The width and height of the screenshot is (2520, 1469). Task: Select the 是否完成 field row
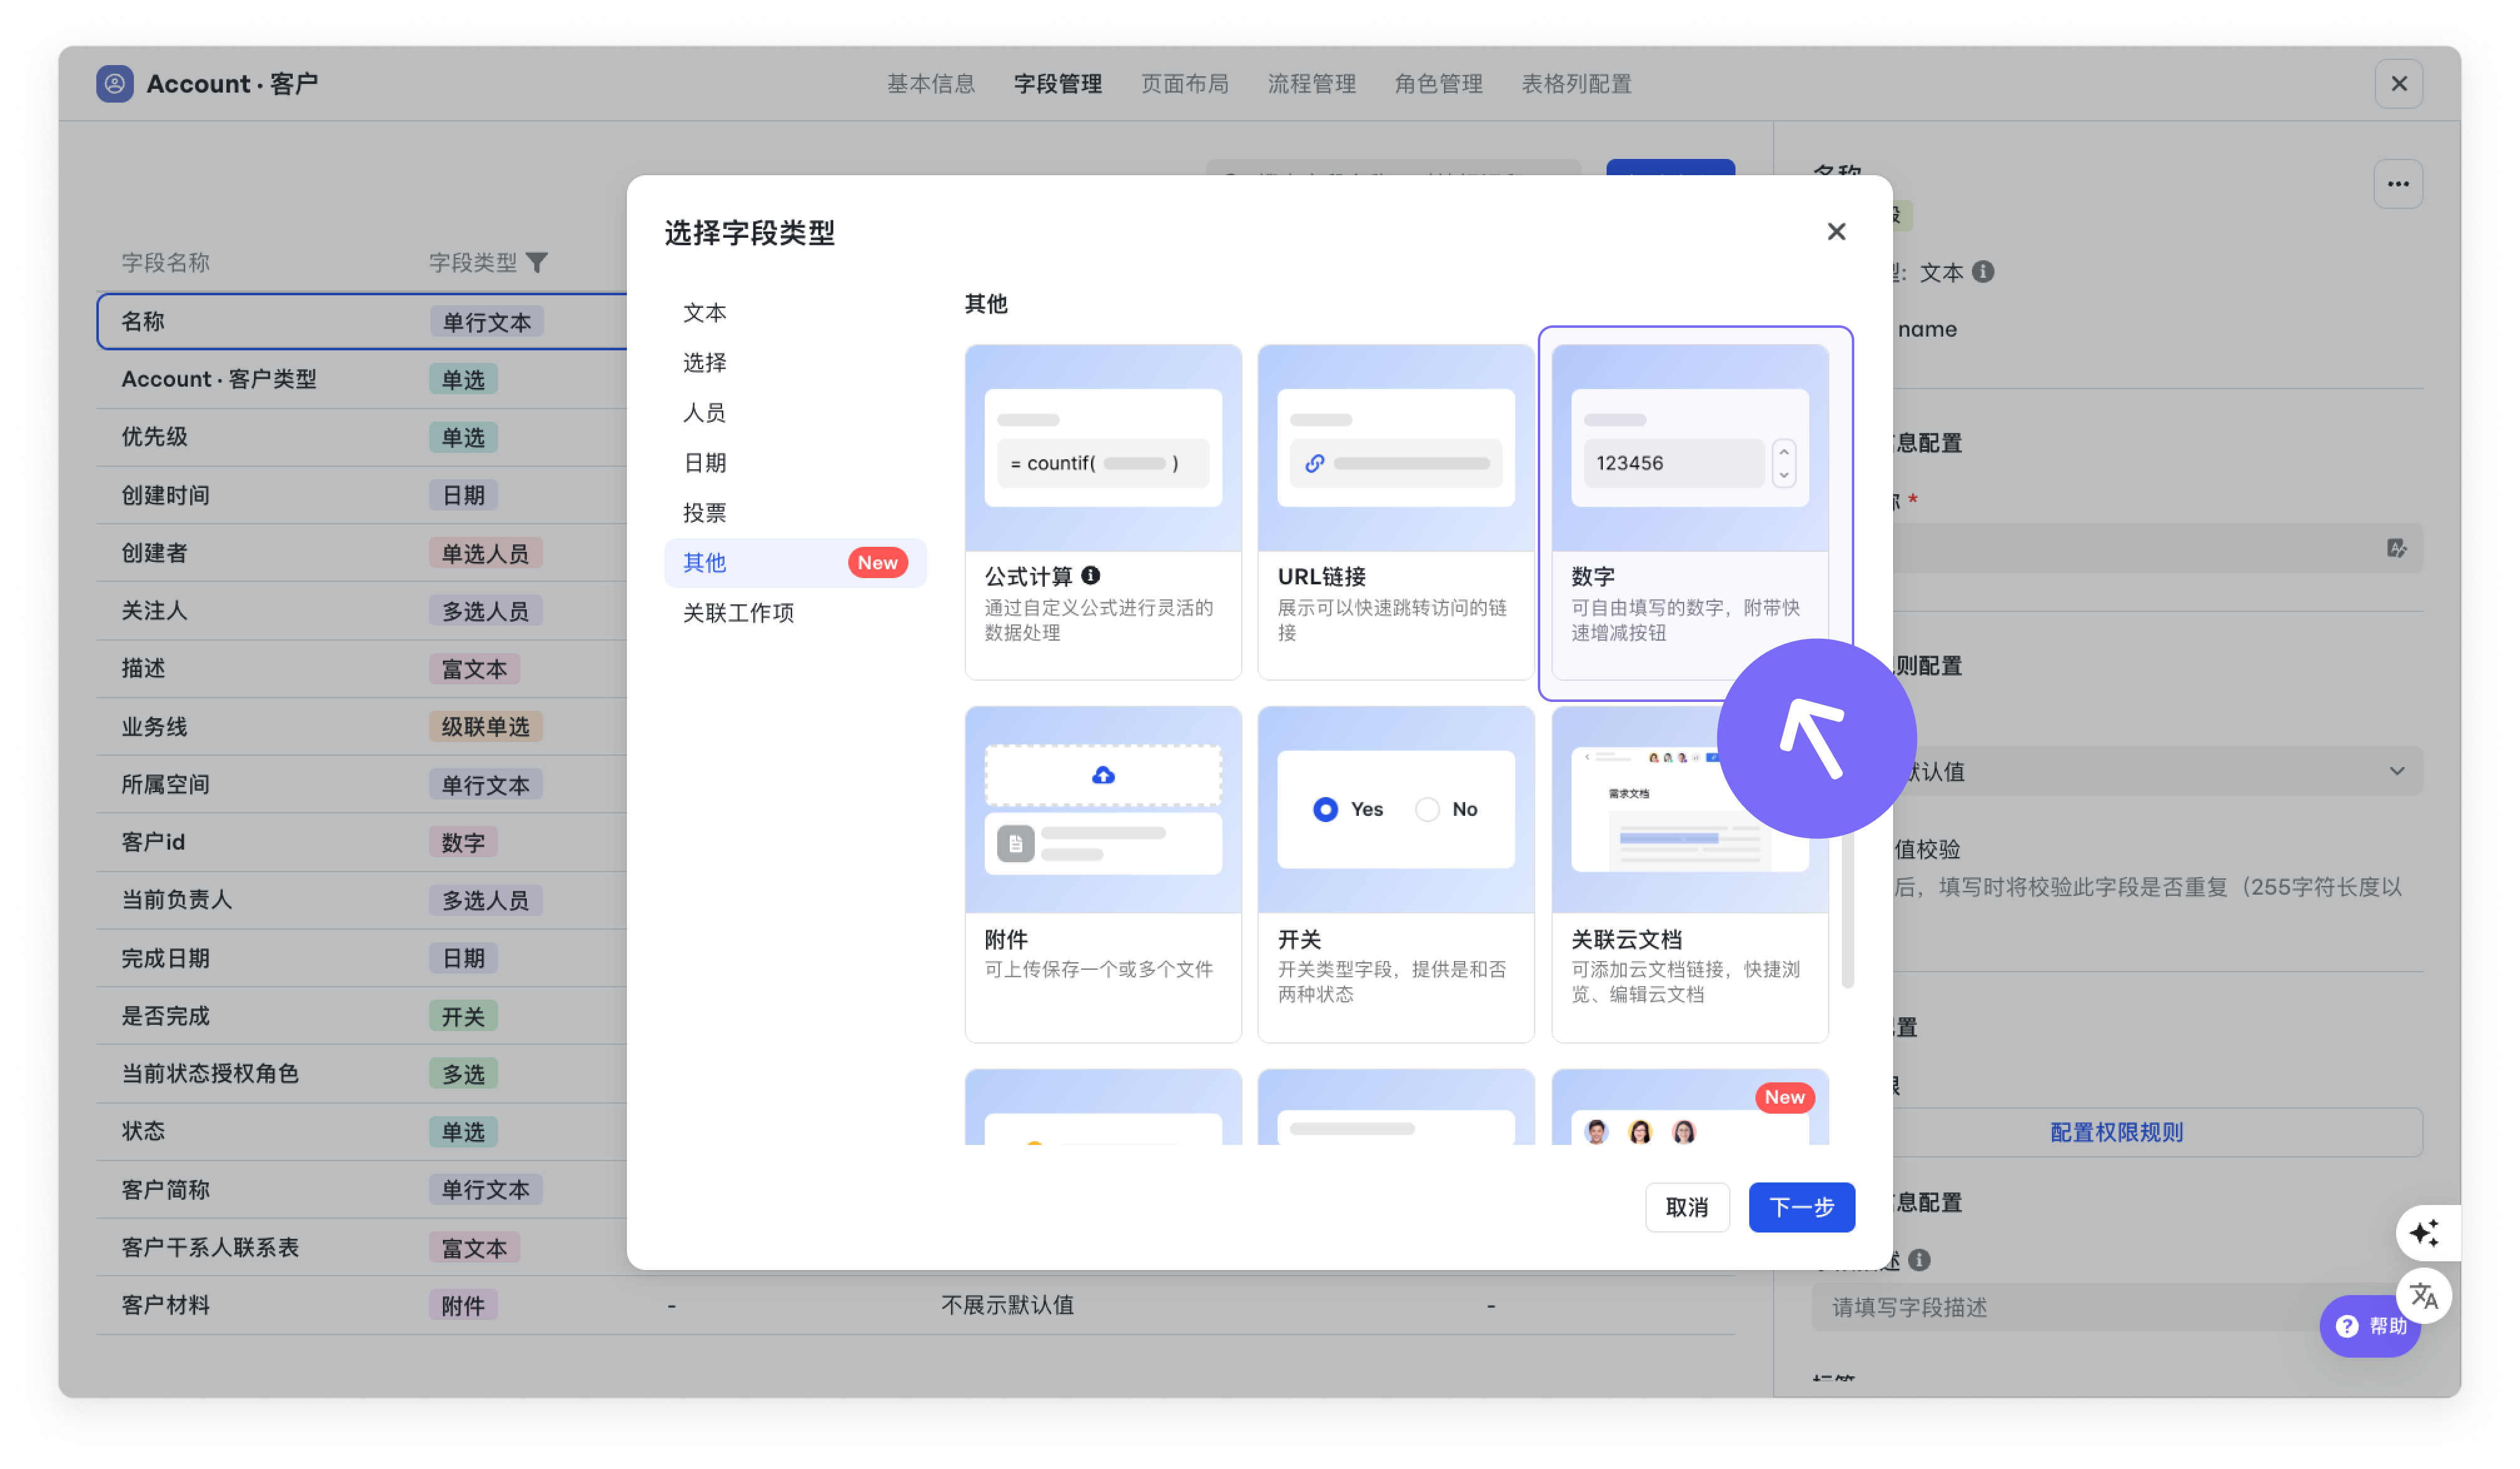[362, 1016]
